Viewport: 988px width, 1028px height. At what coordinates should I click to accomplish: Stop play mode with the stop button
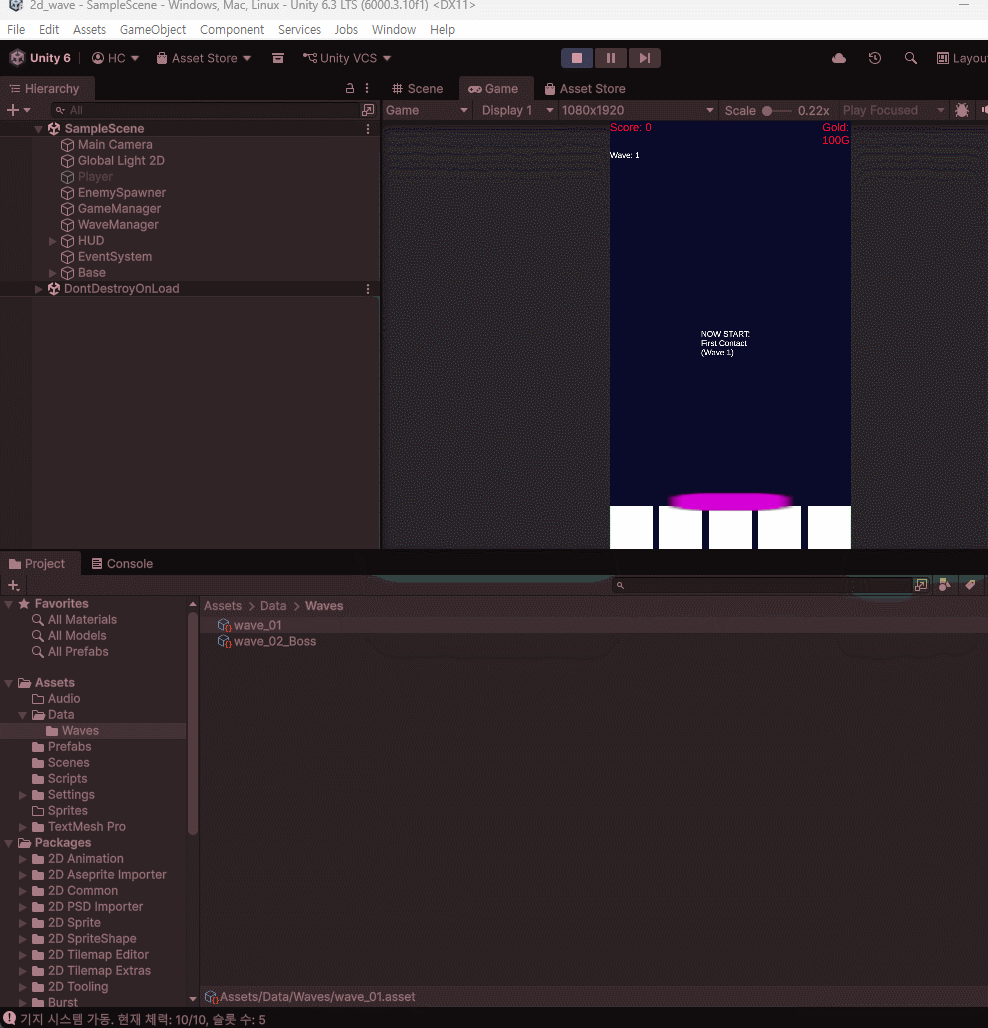pos(577,58)
